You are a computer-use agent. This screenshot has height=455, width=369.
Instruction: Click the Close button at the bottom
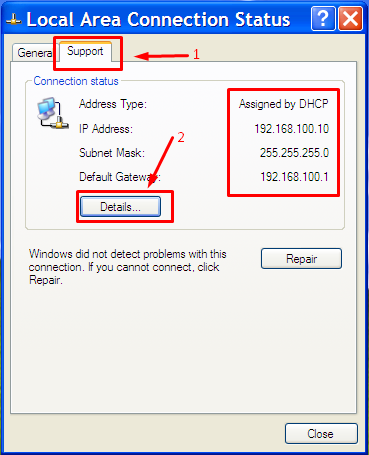321,434
